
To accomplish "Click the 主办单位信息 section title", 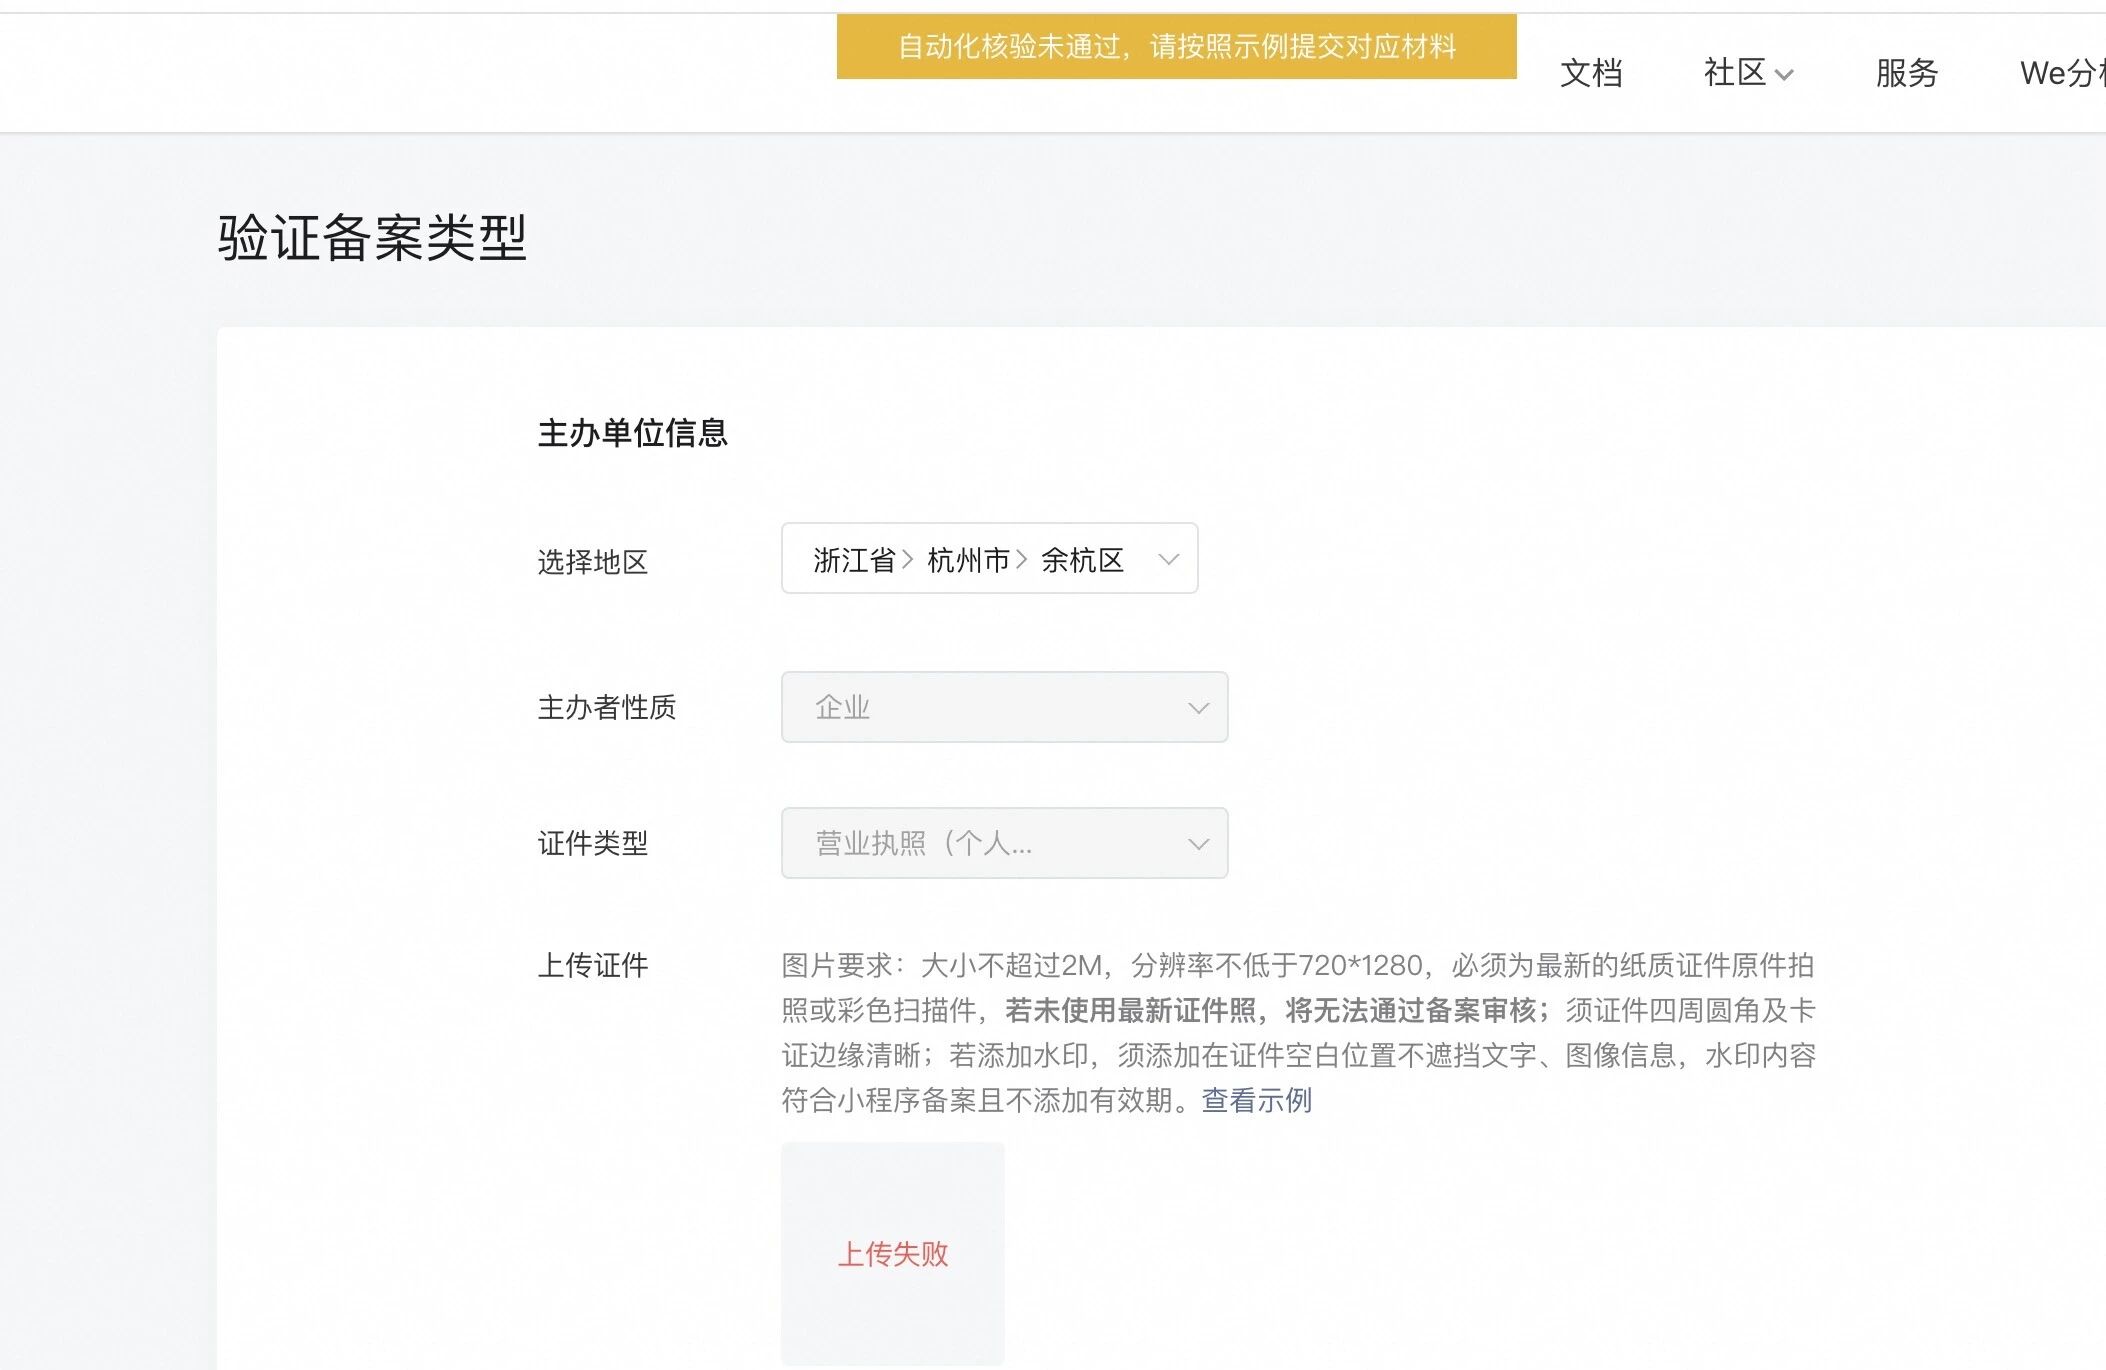I will 632,433.
